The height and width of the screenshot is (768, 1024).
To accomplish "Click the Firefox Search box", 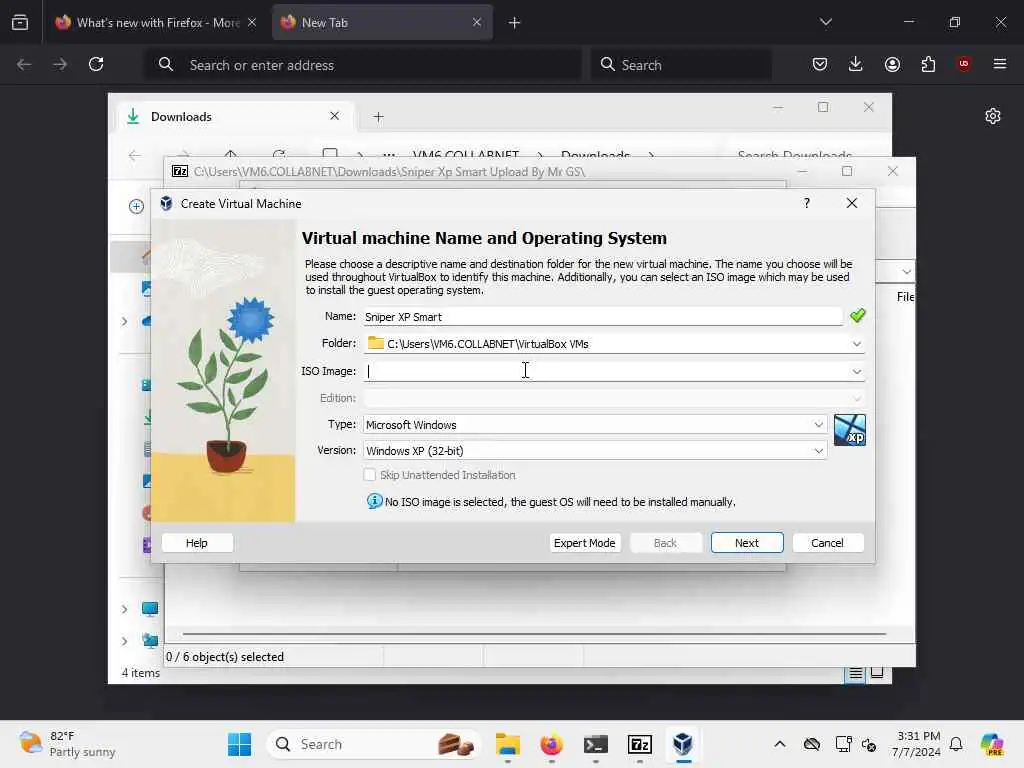I will pyautogui.click(x=681, y=65).
